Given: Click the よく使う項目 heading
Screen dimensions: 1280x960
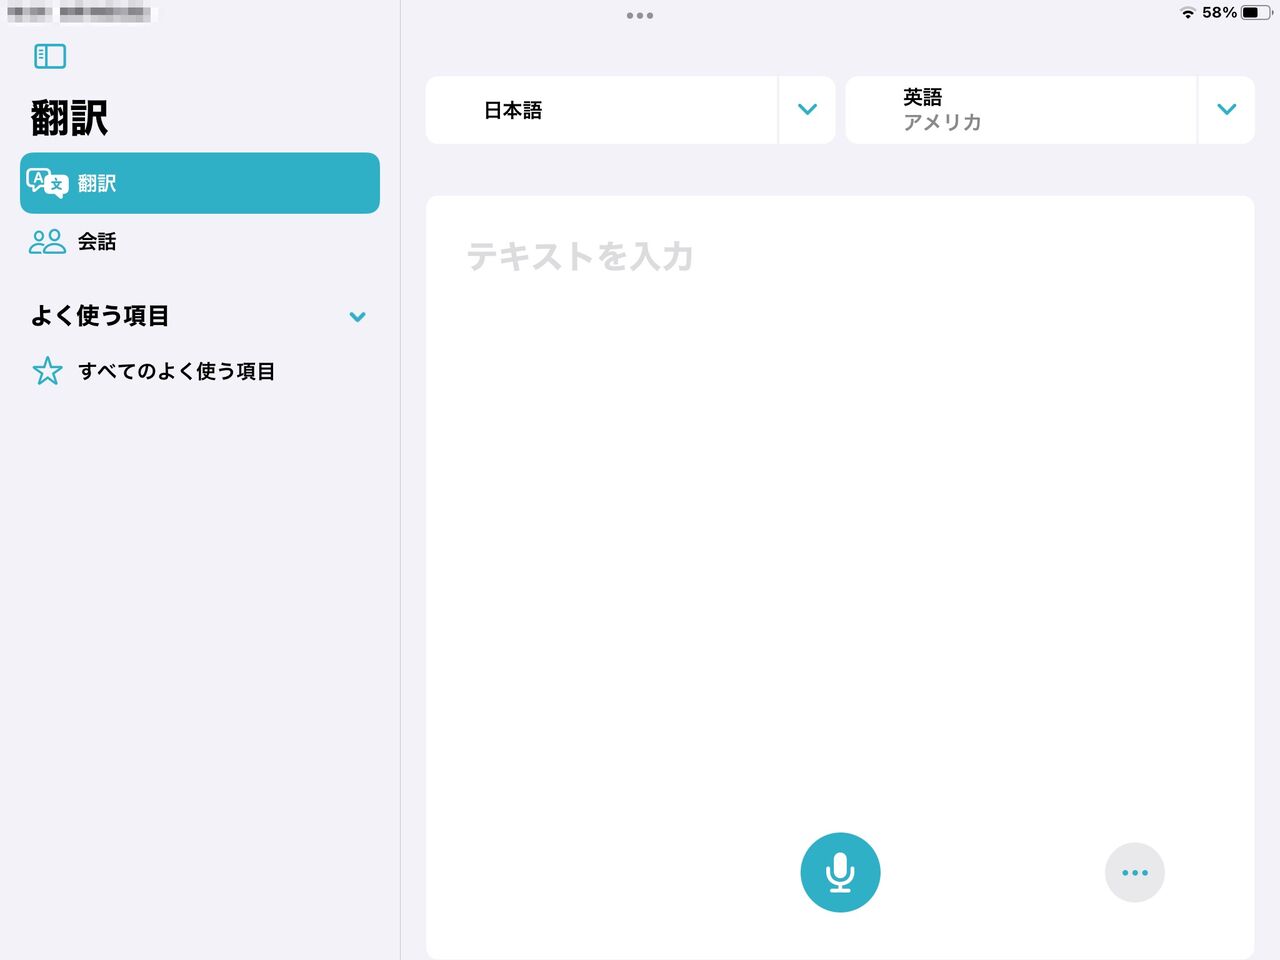Looking at the screenshot, I should pos(100,316).
